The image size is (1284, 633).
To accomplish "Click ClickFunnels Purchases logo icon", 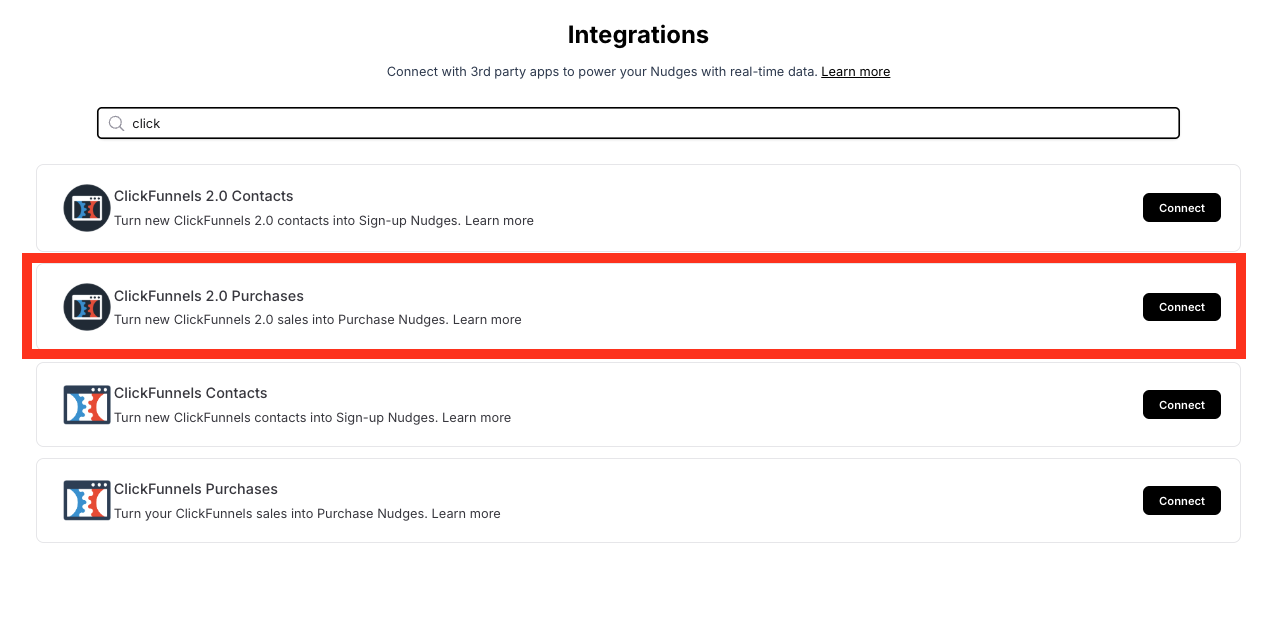I will (x=87, y=501).
